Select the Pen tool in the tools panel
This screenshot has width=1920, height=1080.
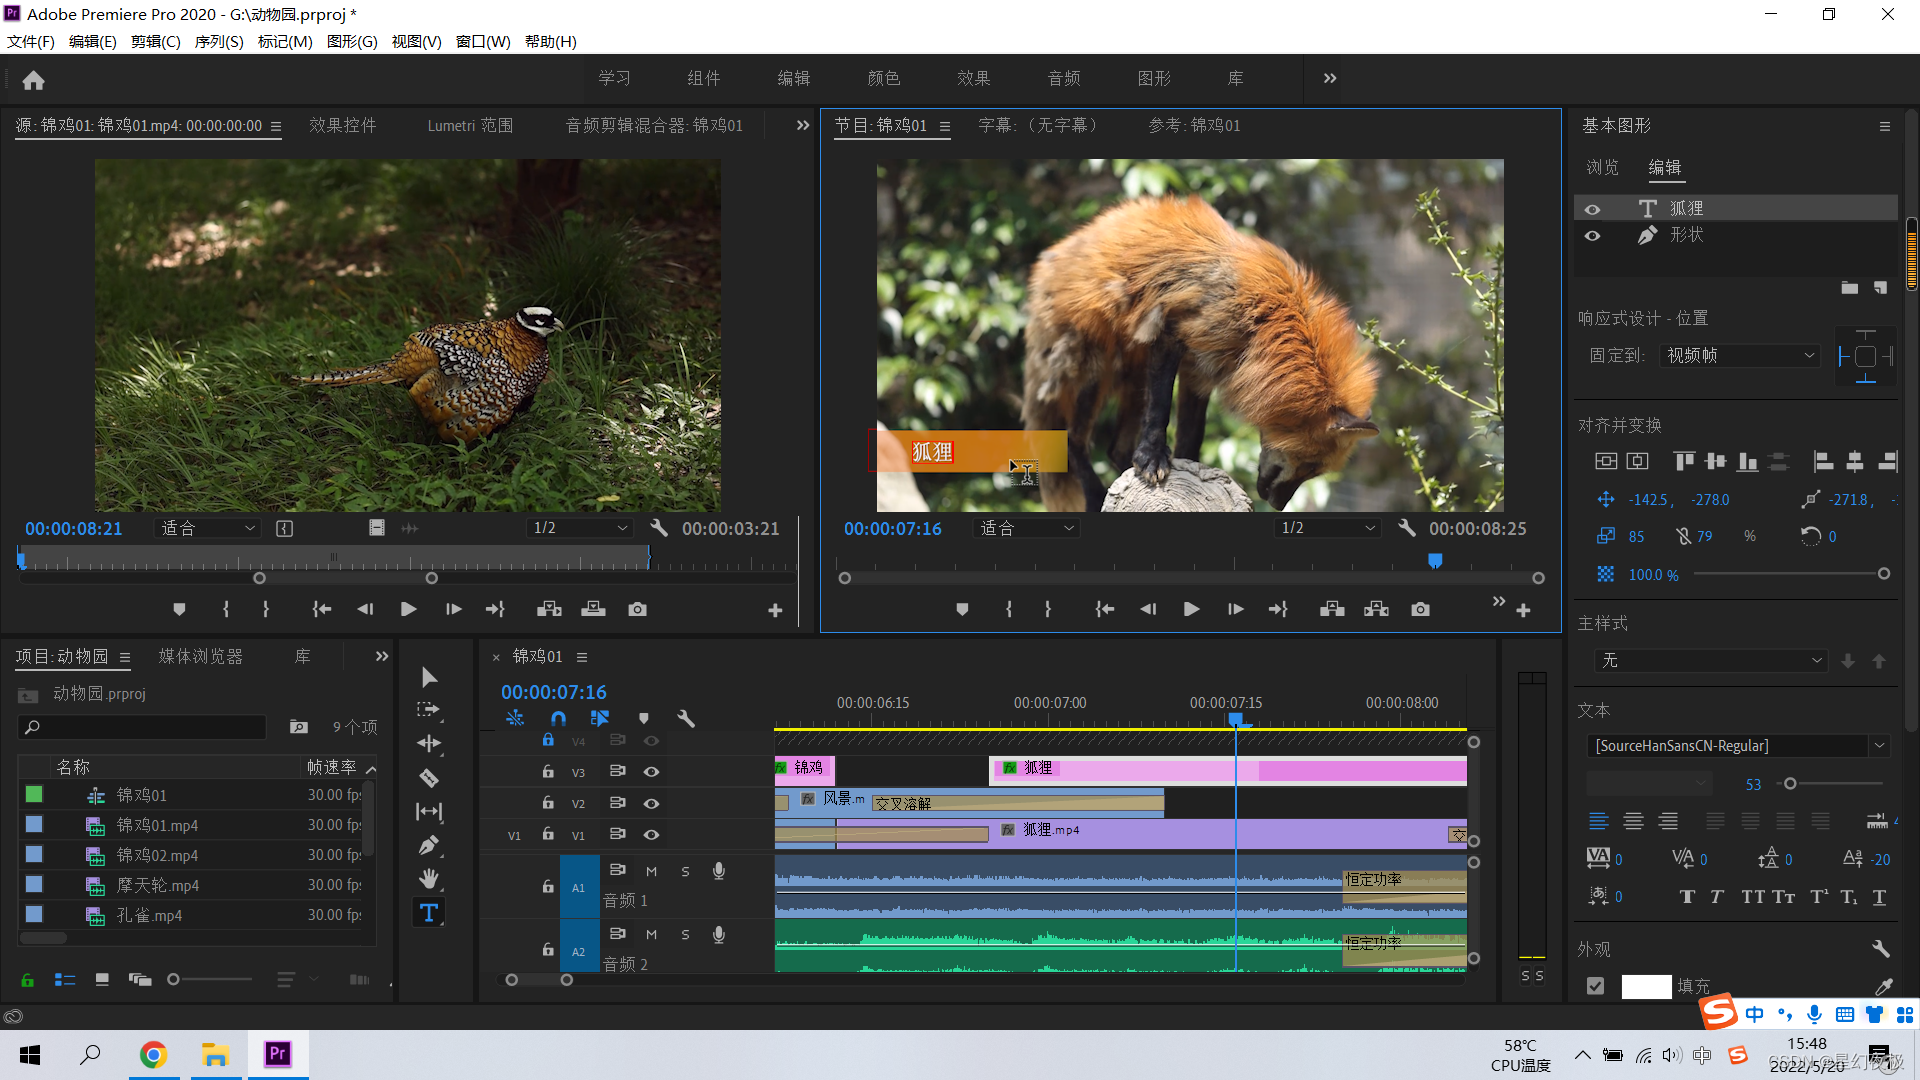click(x=429, y=845)
